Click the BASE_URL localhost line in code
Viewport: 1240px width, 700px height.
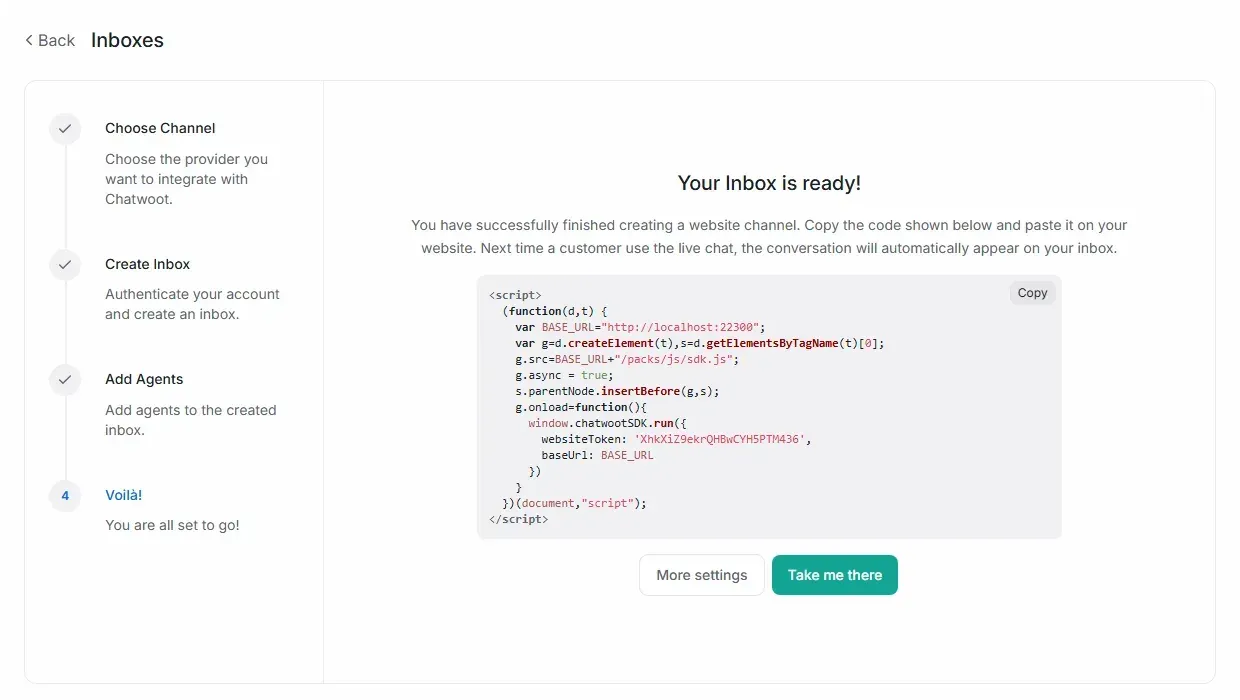tap(640, 327)
